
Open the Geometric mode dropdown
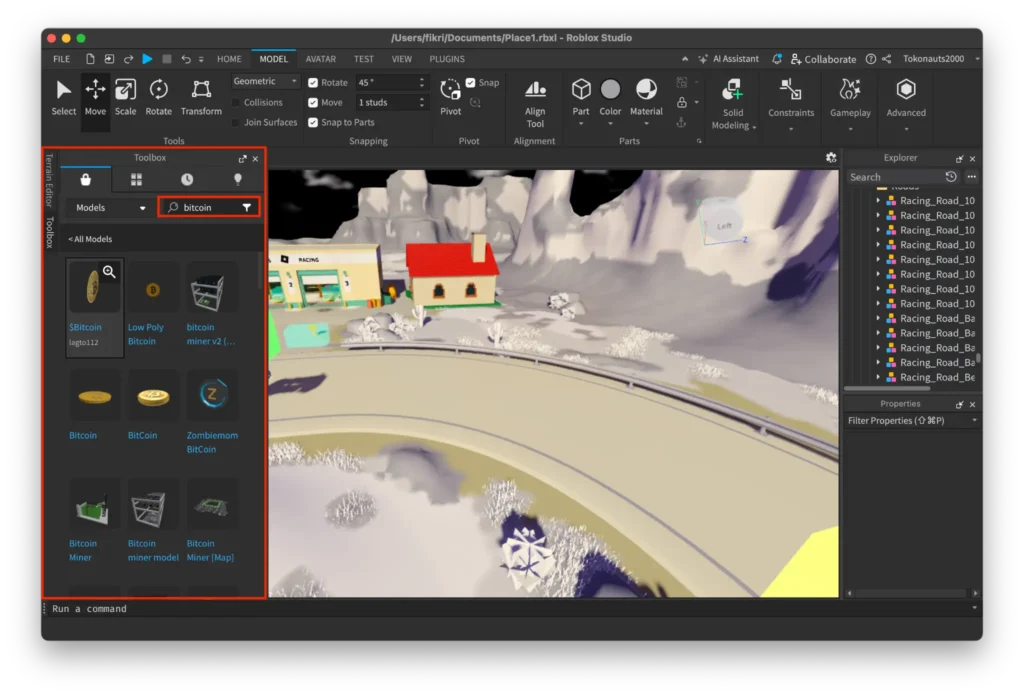click(265, 81)
